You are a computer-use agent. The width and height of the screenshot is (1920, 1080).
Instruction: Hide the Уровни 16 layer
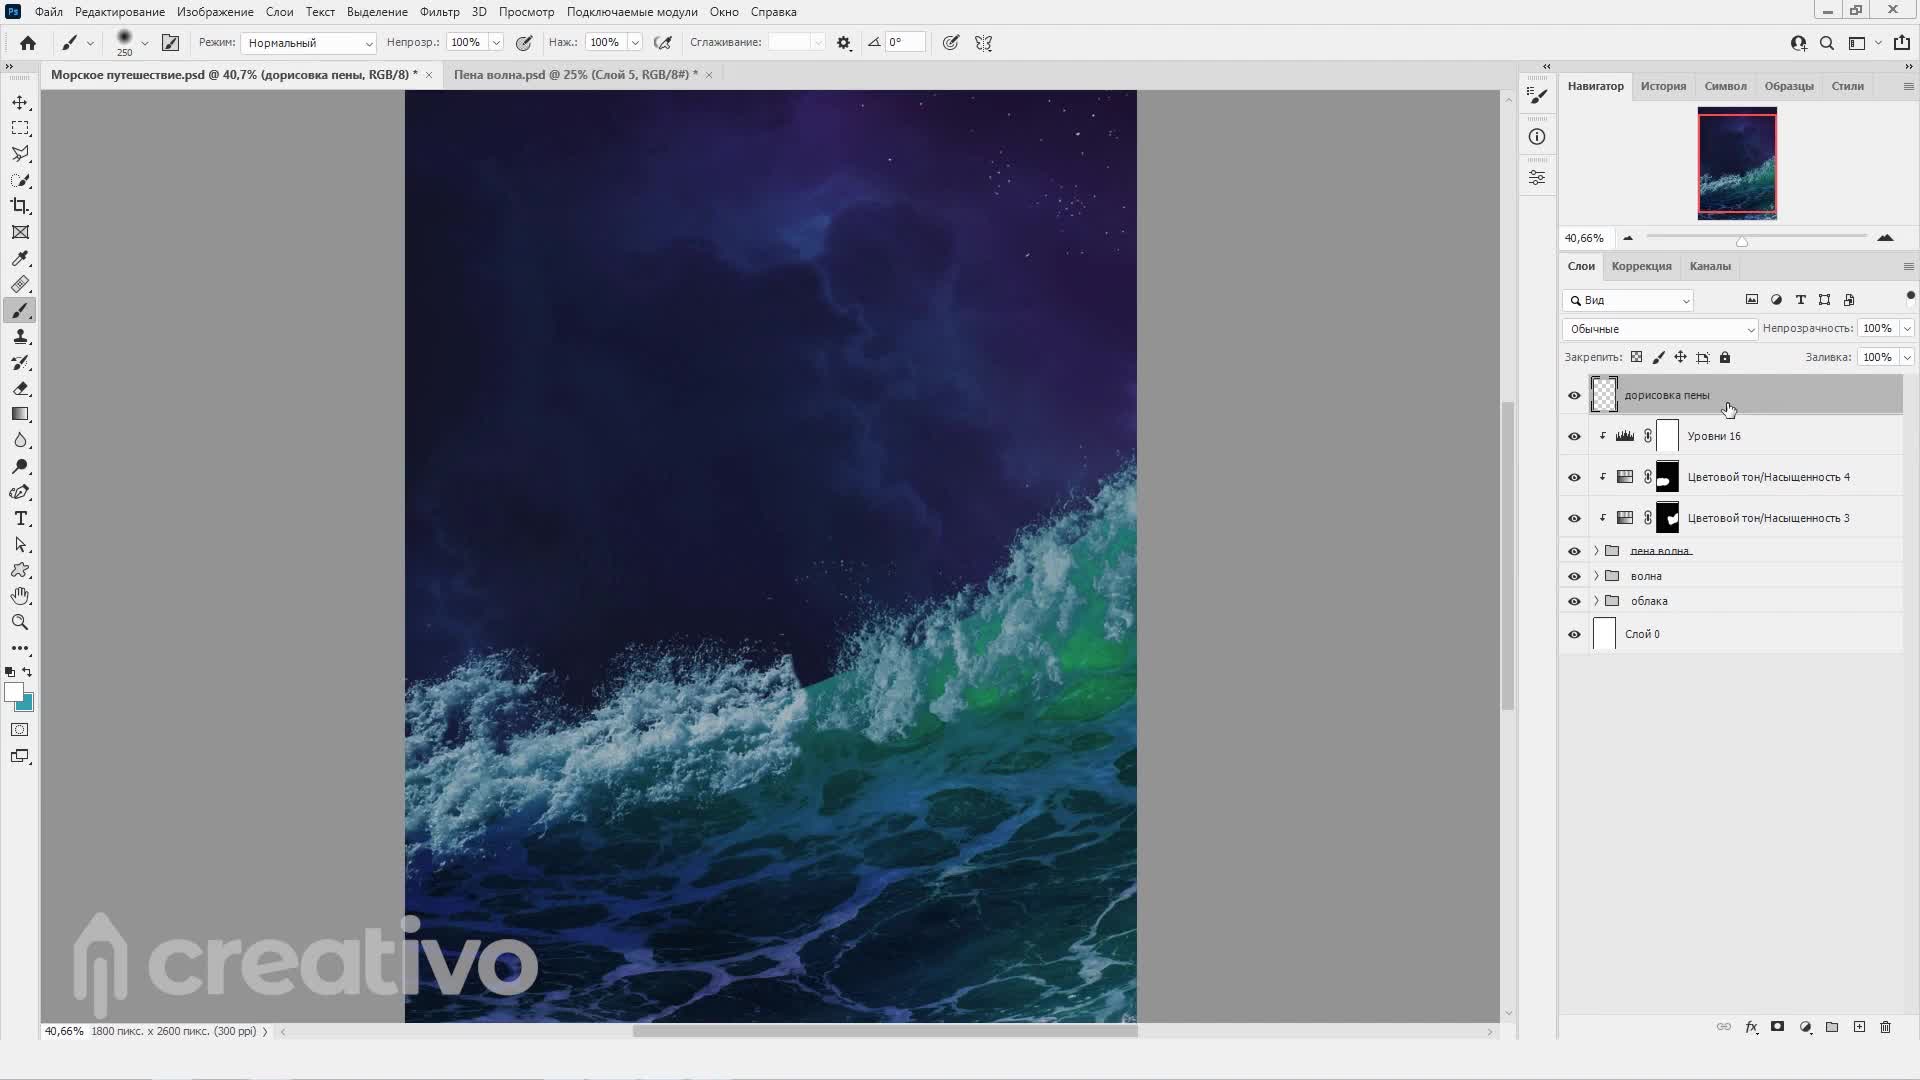pyautogui.click(x=1574, y=436)
